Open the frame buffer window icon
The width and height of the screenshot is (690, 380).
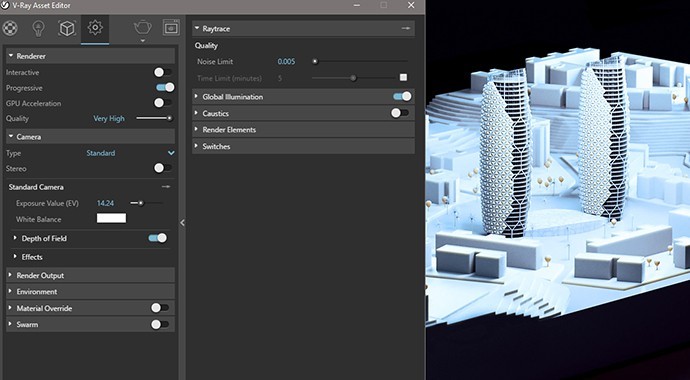coord(171,28)
